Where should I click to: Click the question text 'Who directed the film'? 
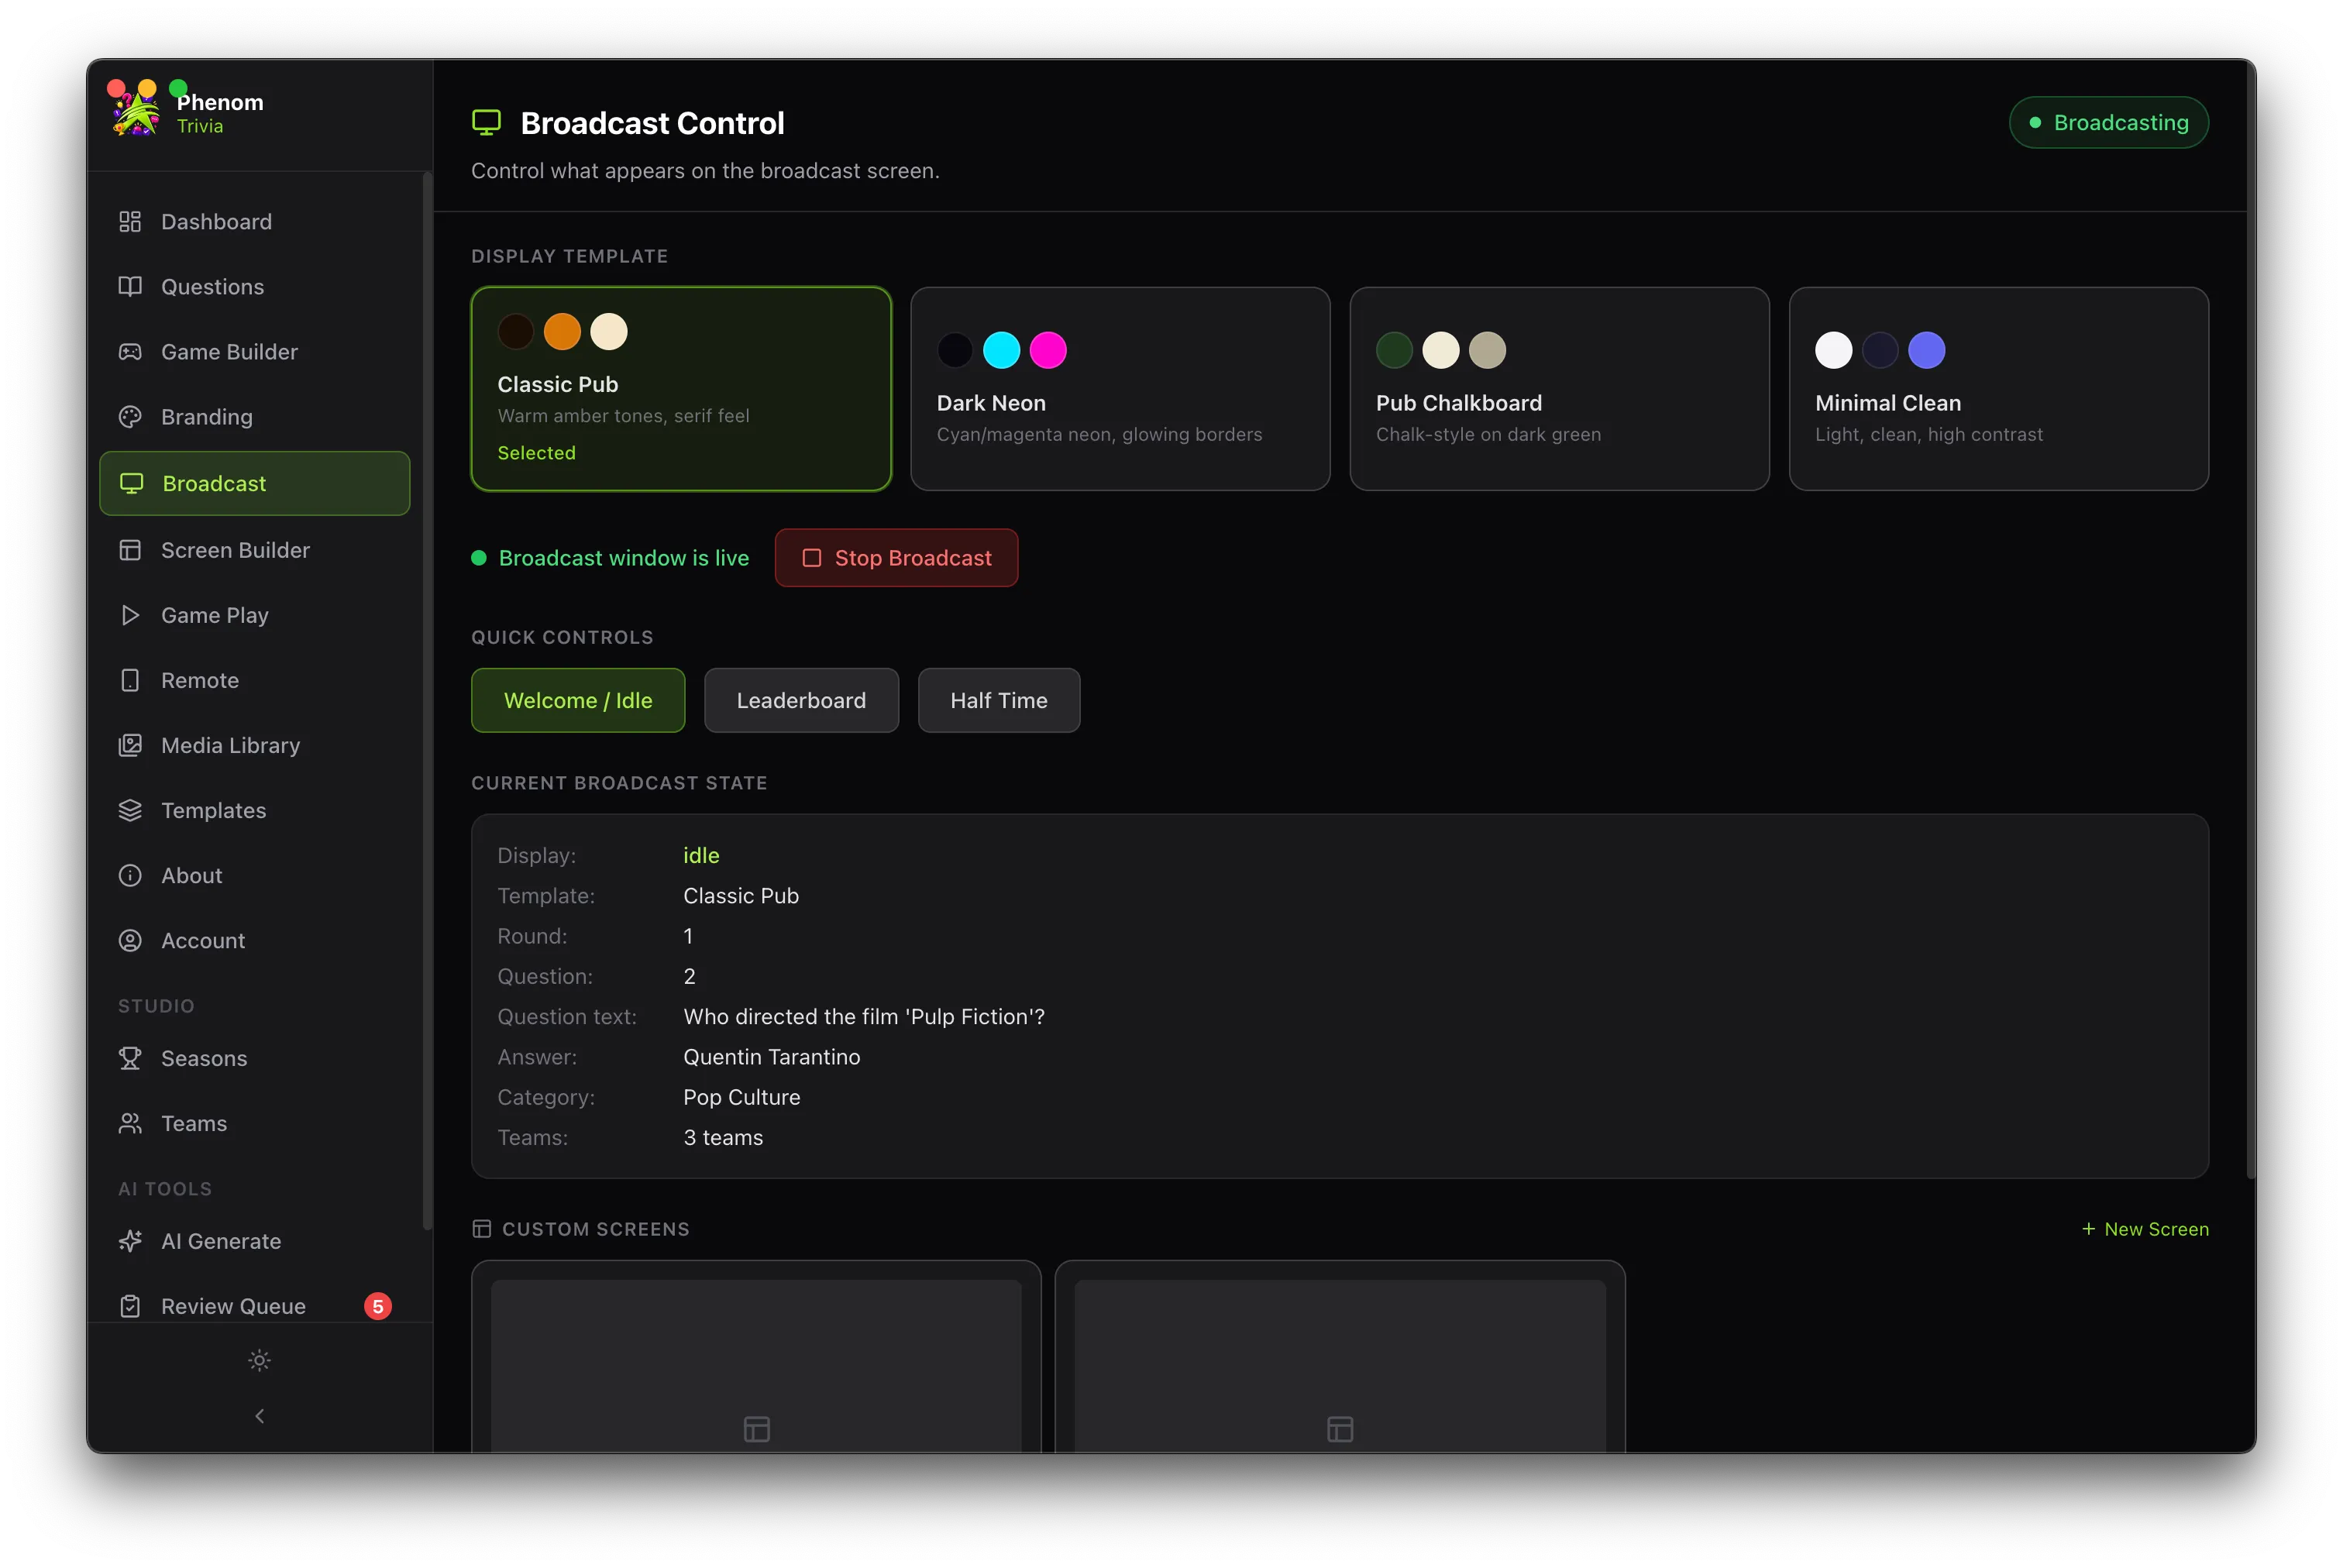[864, 1017]
